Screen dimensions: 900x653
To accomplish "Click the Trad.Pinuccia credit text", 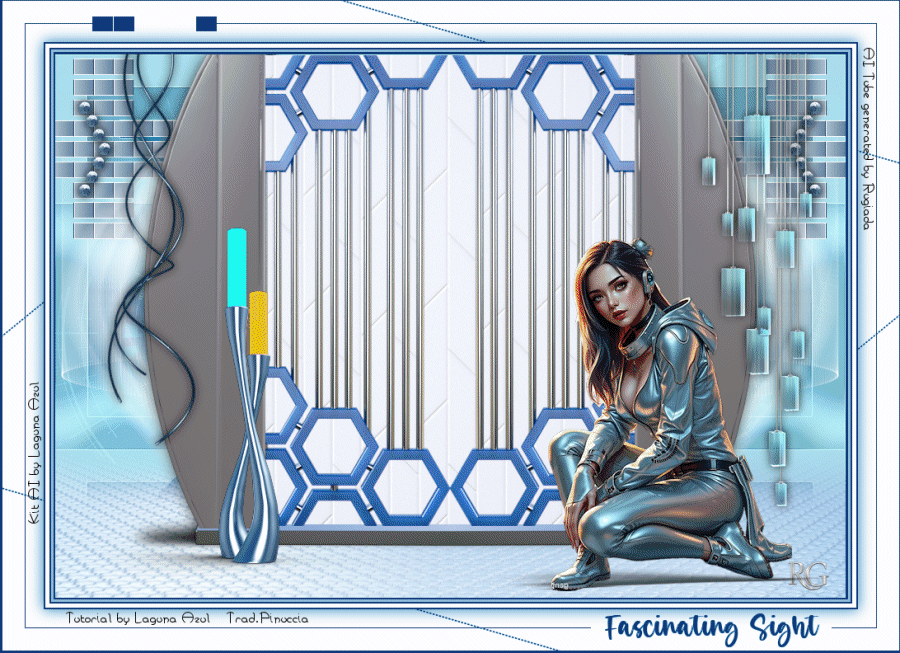I will click(x=267, y=619).
